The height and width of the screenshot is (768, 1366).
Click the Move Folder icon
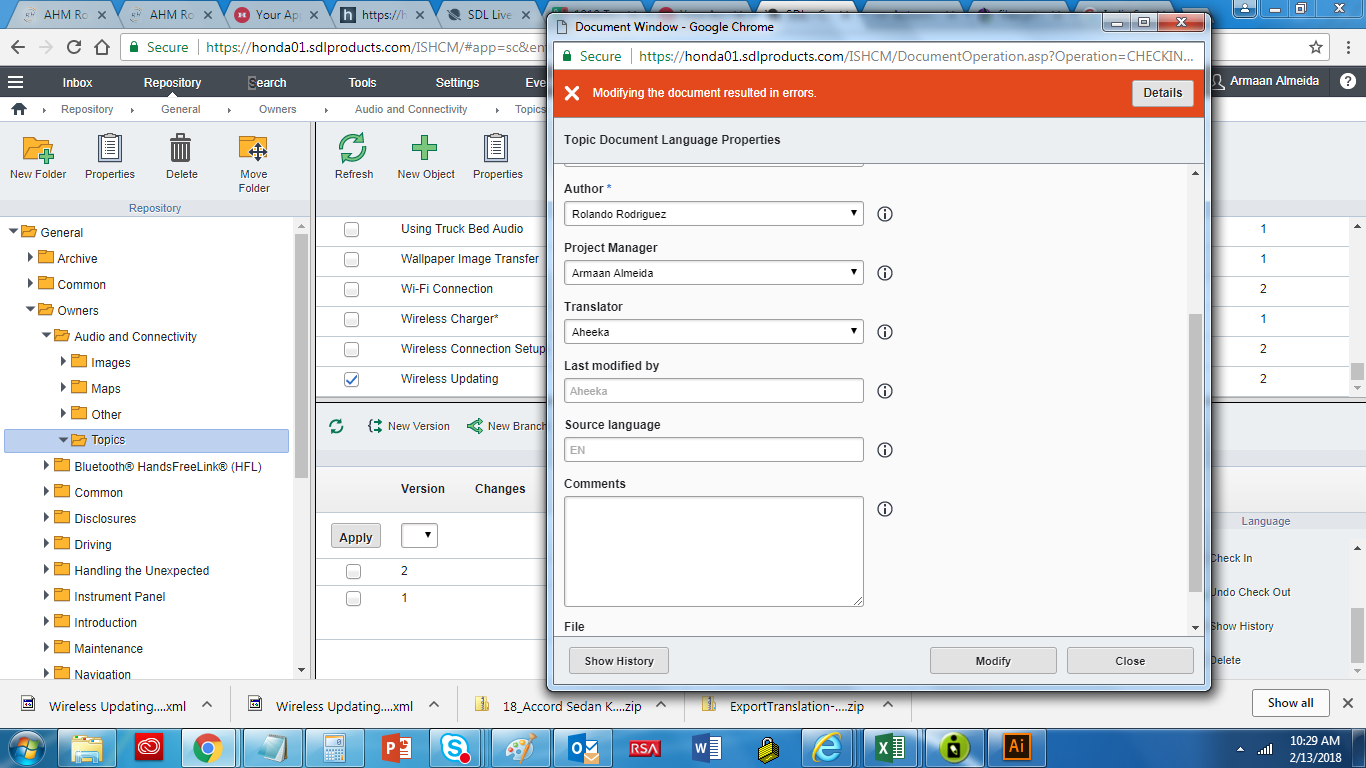(x=253, y=149)
